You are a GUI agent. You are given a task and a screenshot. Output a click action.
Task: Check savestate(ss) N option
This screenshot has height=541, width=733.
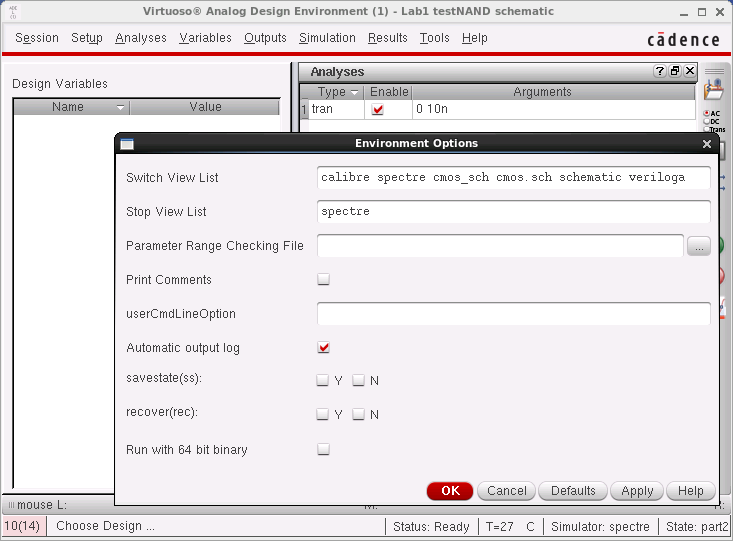(x=358, y=380)
